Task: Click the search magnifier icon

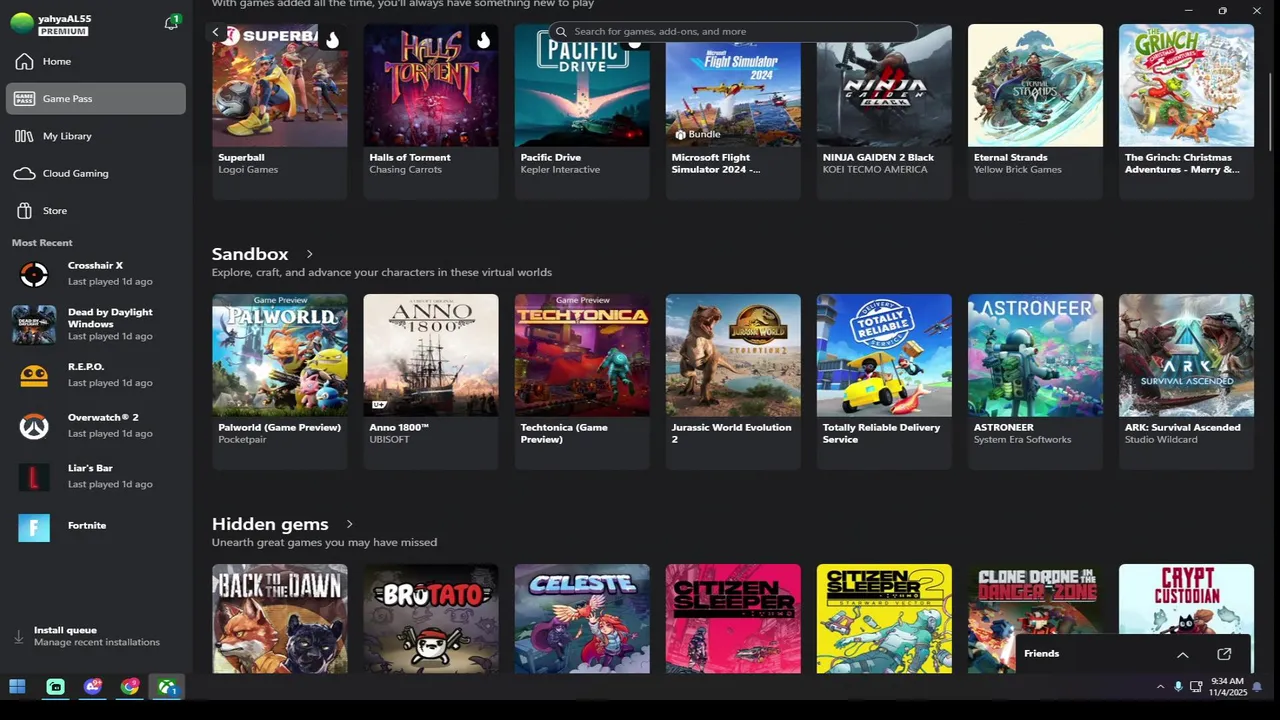Action: click(561, 31)
